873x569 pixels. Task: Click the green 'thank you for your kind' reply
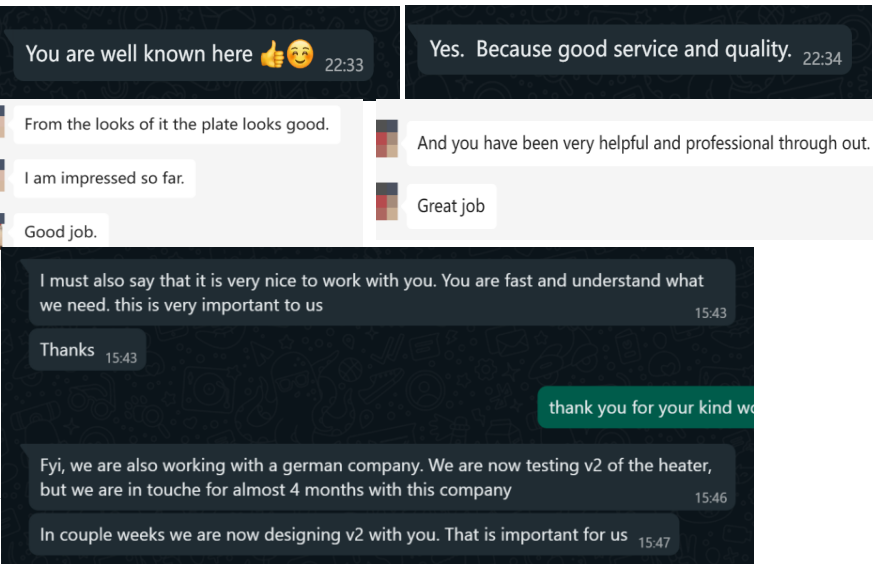tap(646, 408)
